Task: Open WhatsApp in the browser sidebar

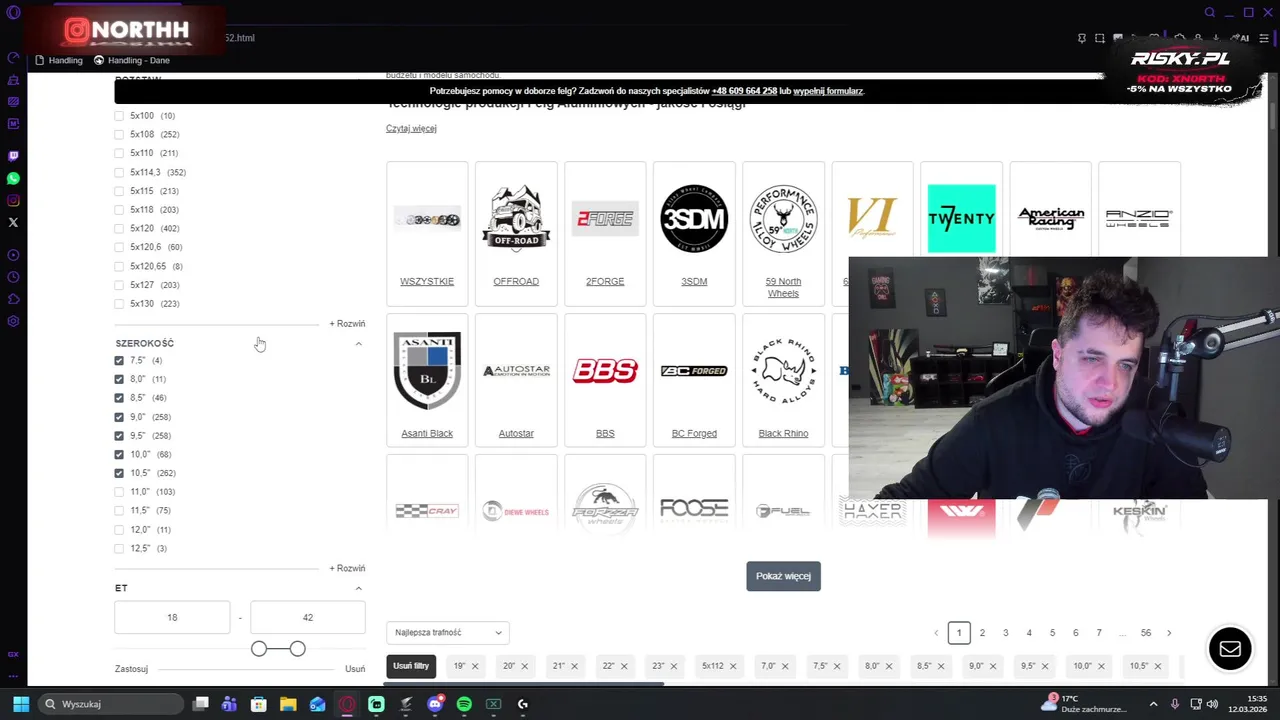Action: point(13,178)
